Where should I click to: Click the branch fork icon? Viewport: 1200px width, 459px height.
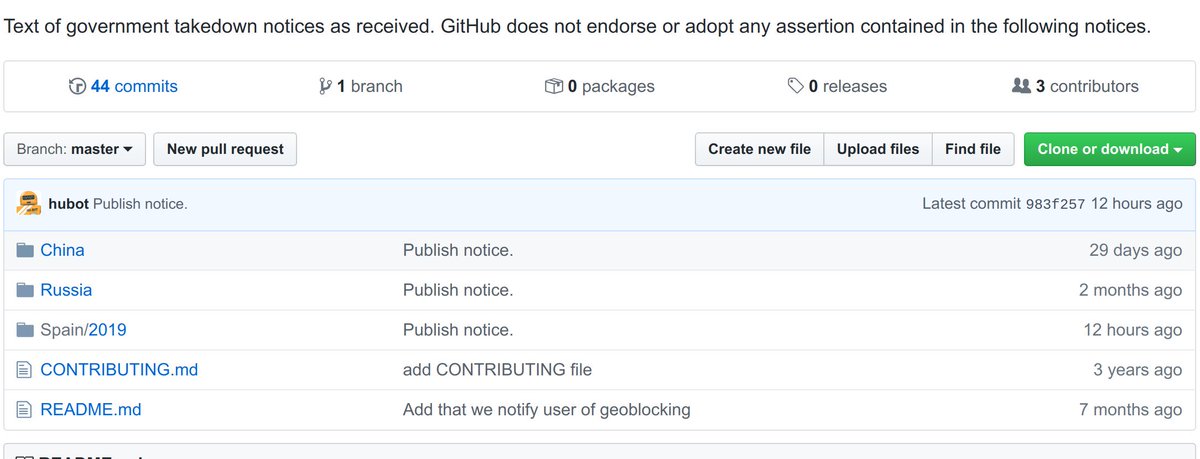point(324,87)
